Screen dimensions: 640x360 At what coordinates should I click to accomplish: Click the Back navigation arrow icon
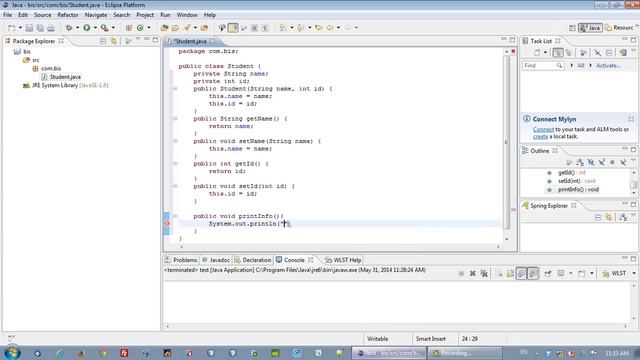(x=330, y=28)
